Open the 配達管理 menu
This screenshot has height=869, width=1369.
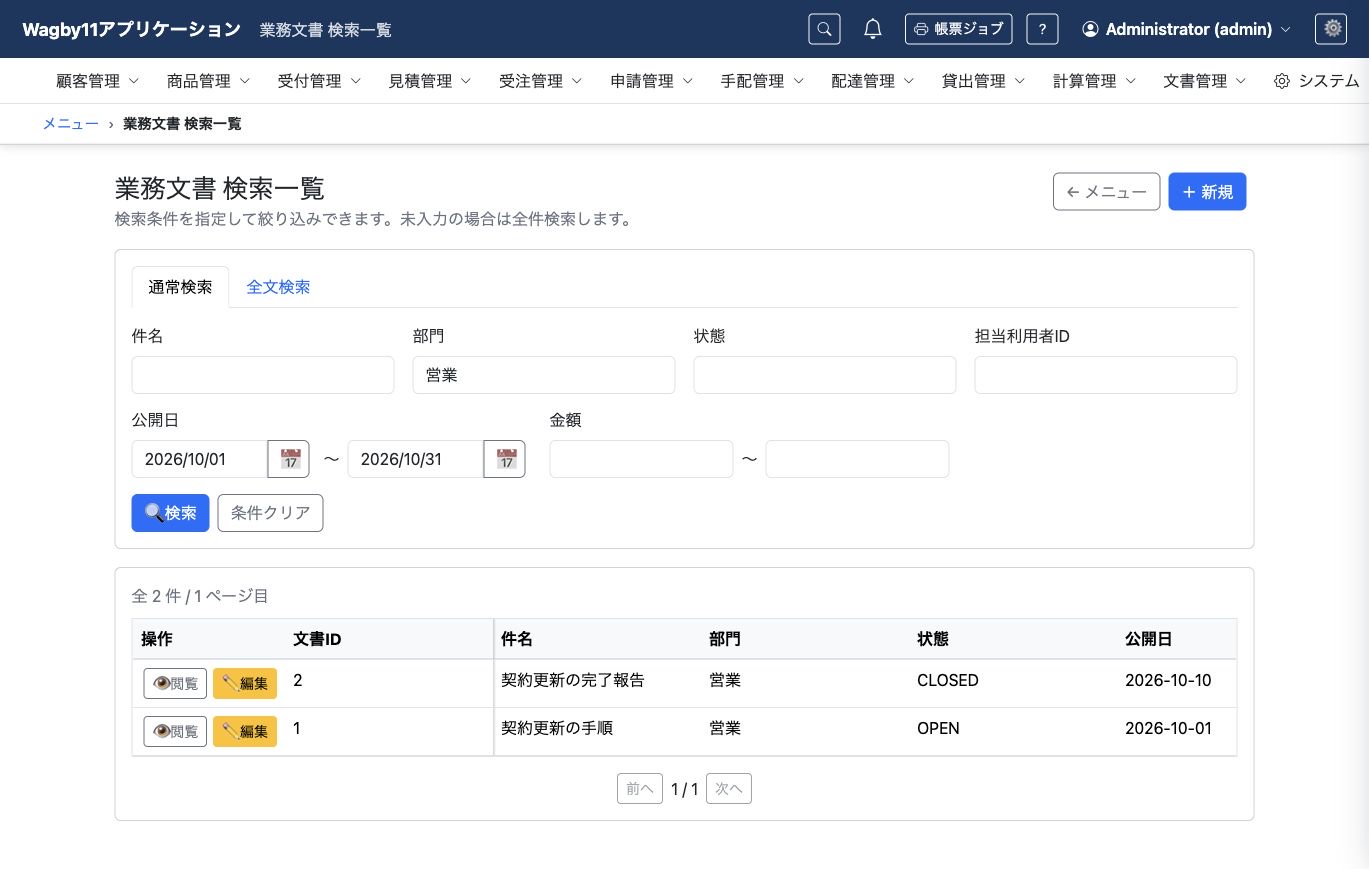[874, 81]
